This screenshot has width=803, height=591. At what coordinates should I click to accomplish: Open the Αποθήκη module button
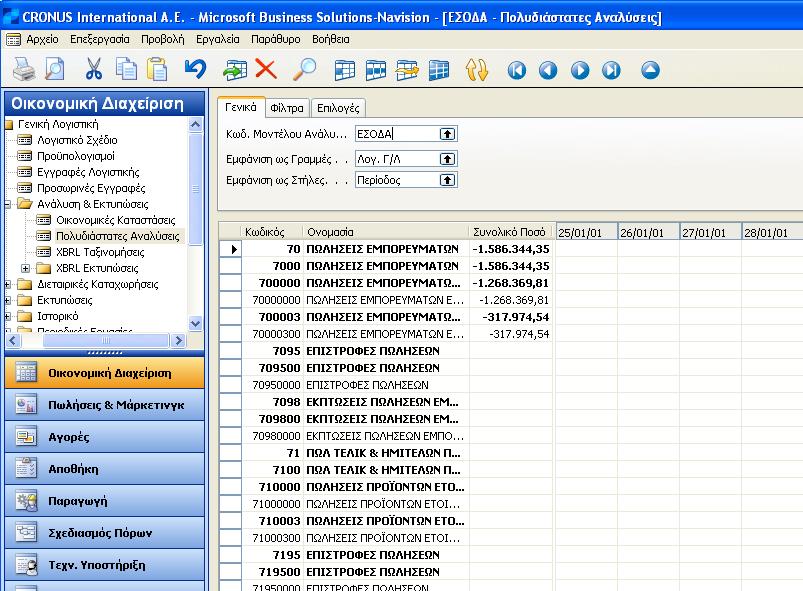click(104, 469)
